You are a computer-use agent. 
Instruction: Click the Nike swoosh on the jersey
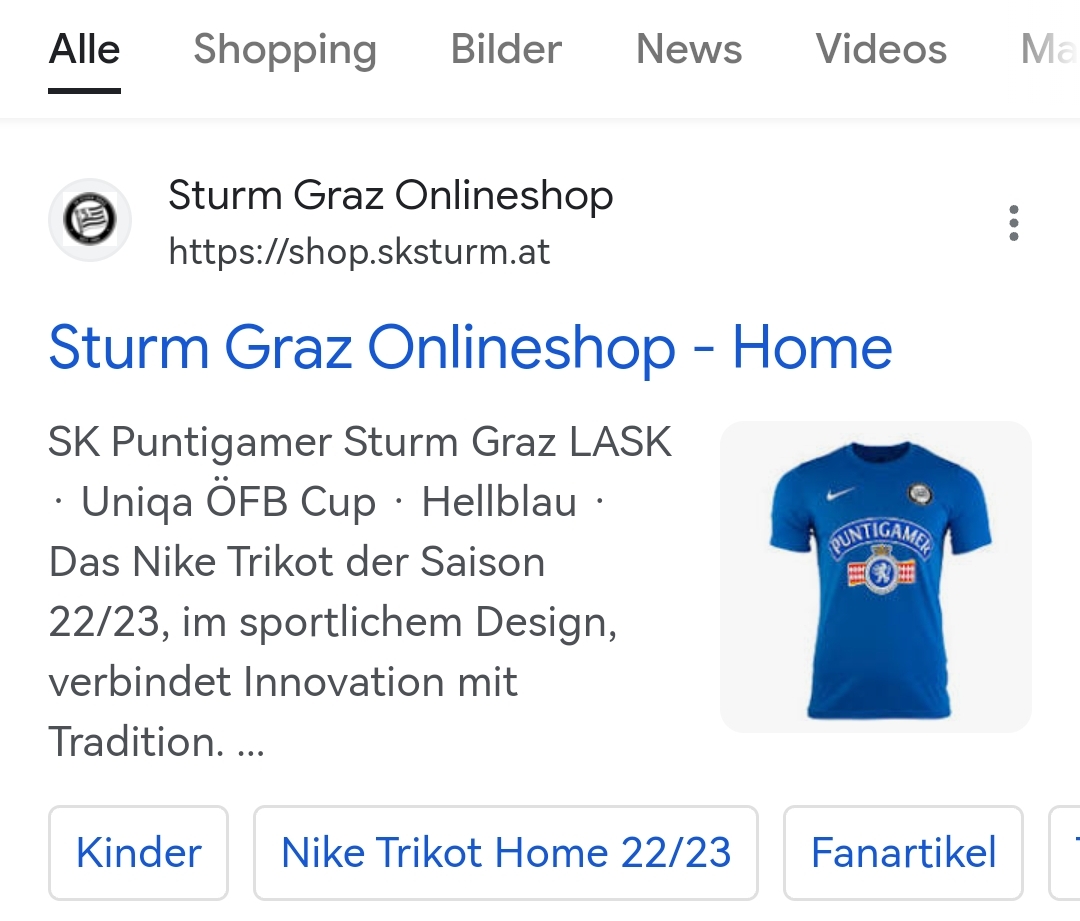click(841, 493)
